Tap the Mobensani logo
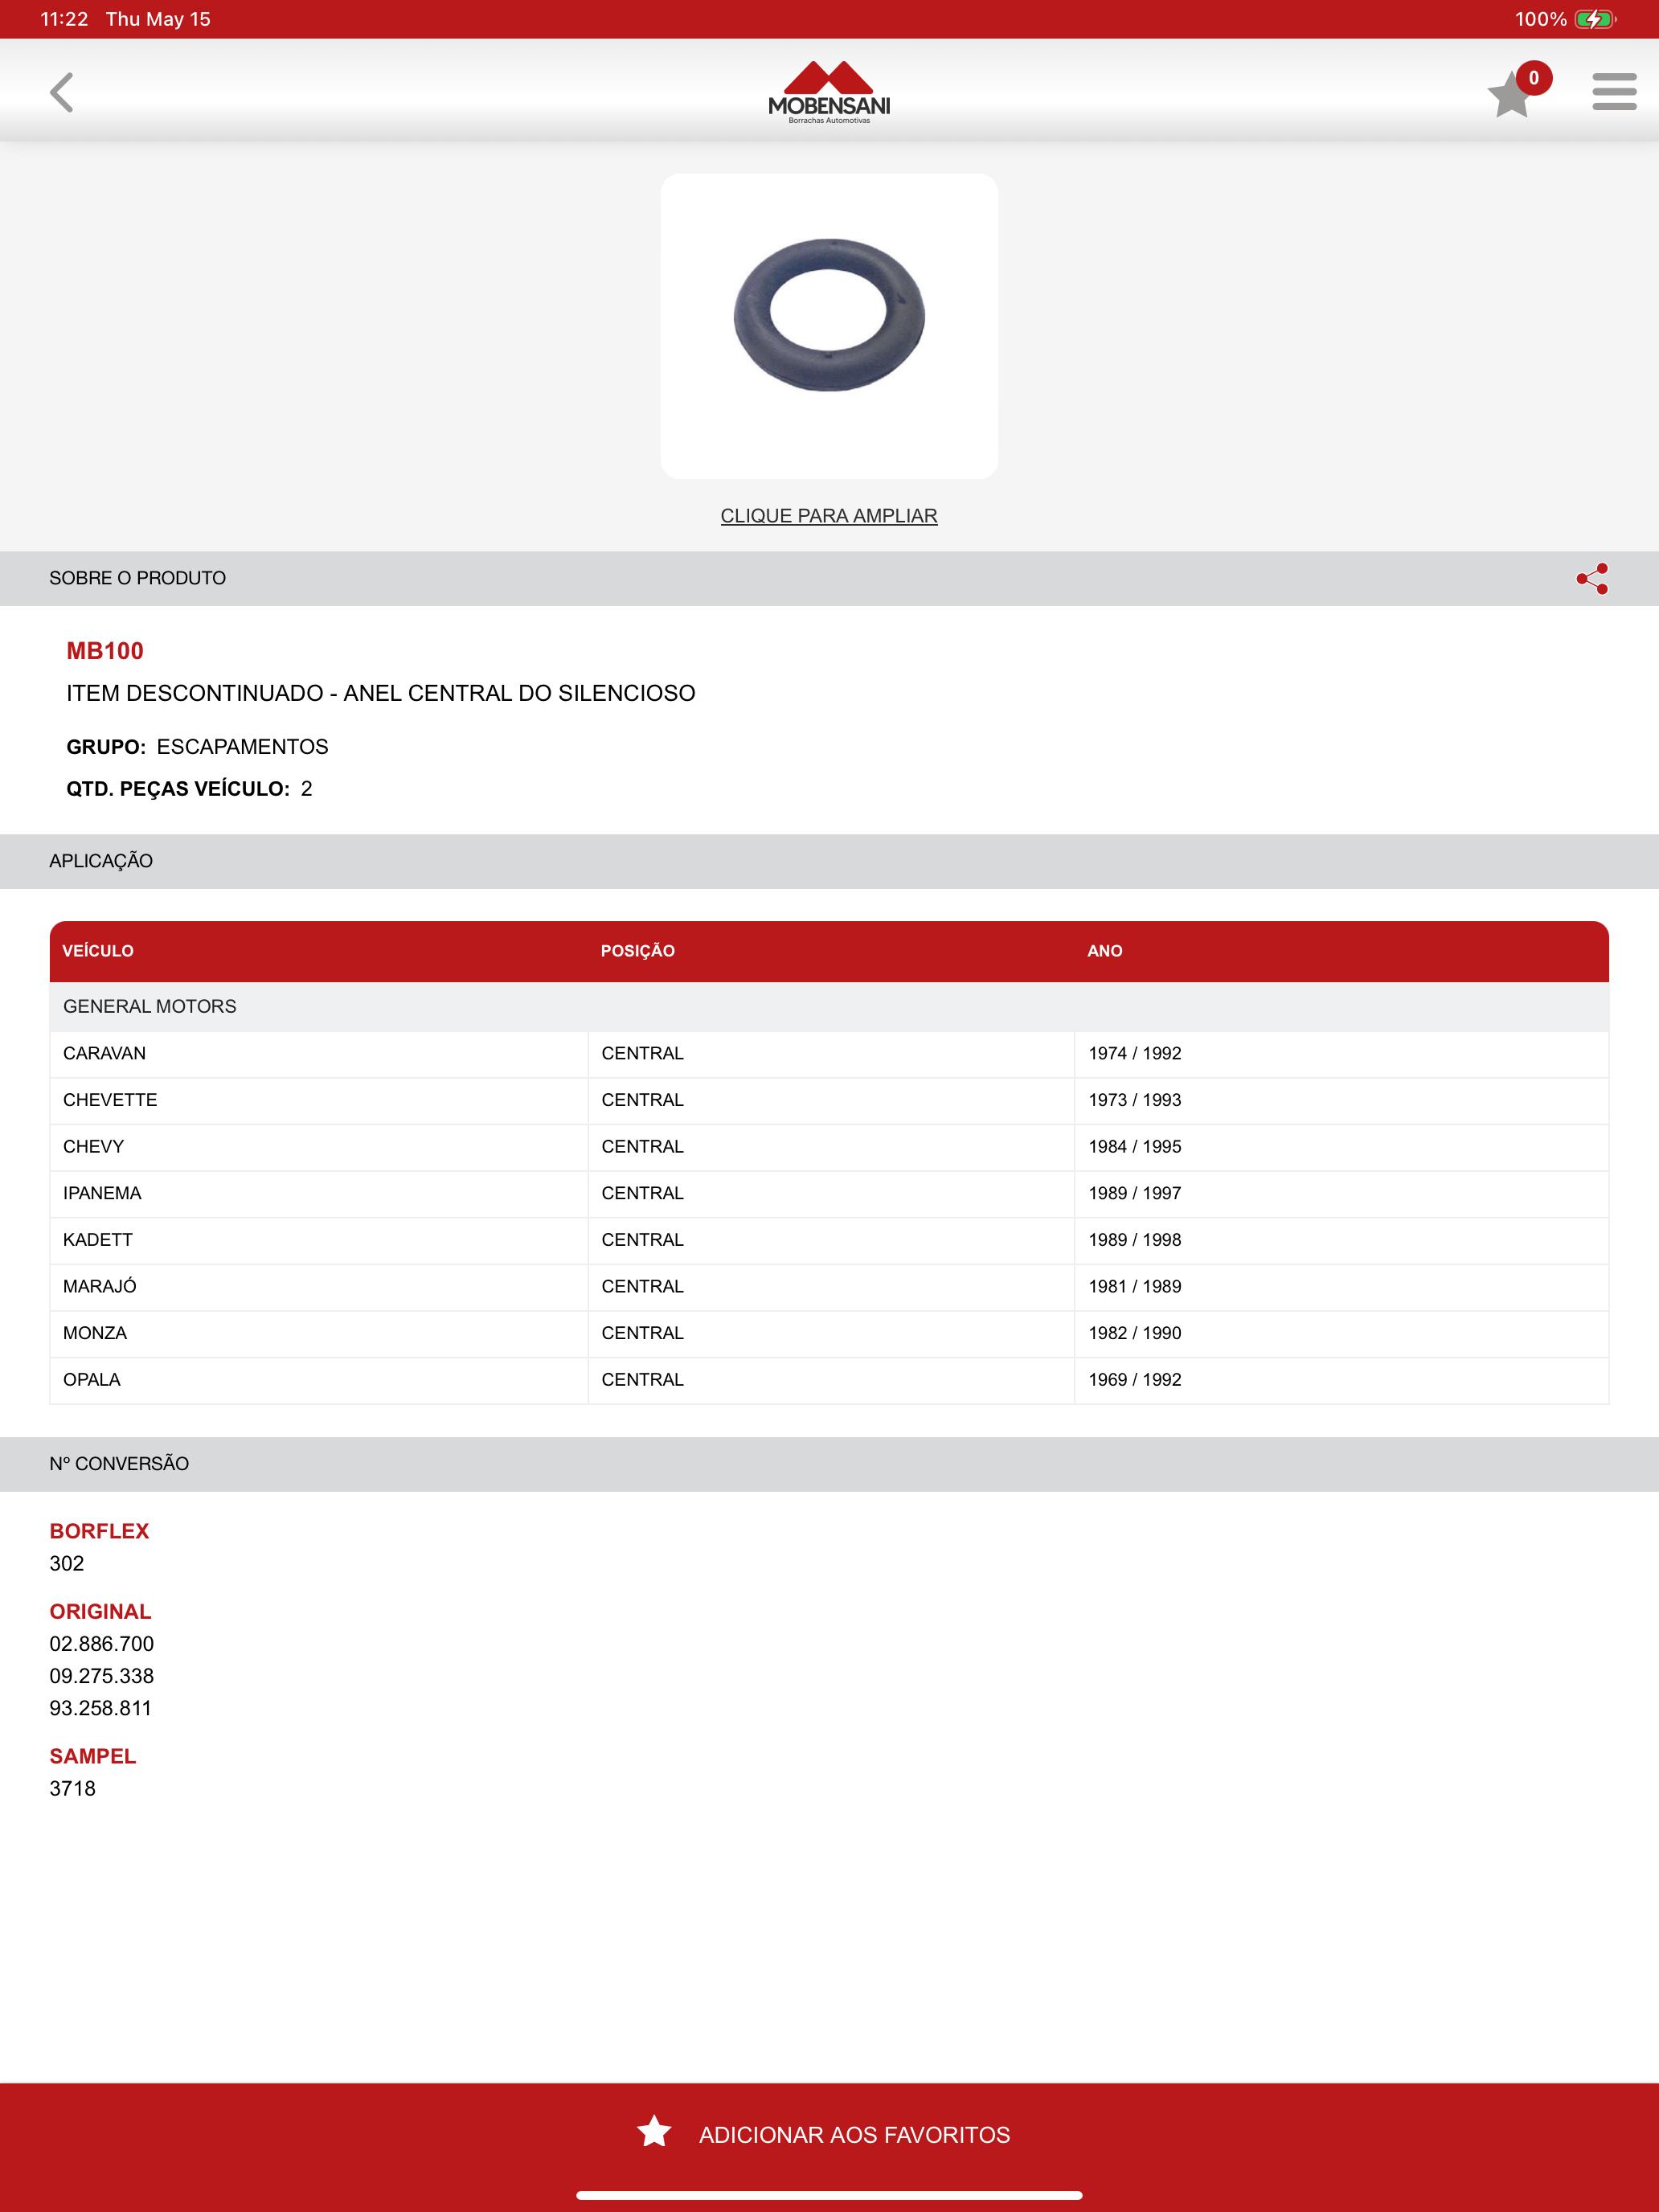 pos(829,92)
